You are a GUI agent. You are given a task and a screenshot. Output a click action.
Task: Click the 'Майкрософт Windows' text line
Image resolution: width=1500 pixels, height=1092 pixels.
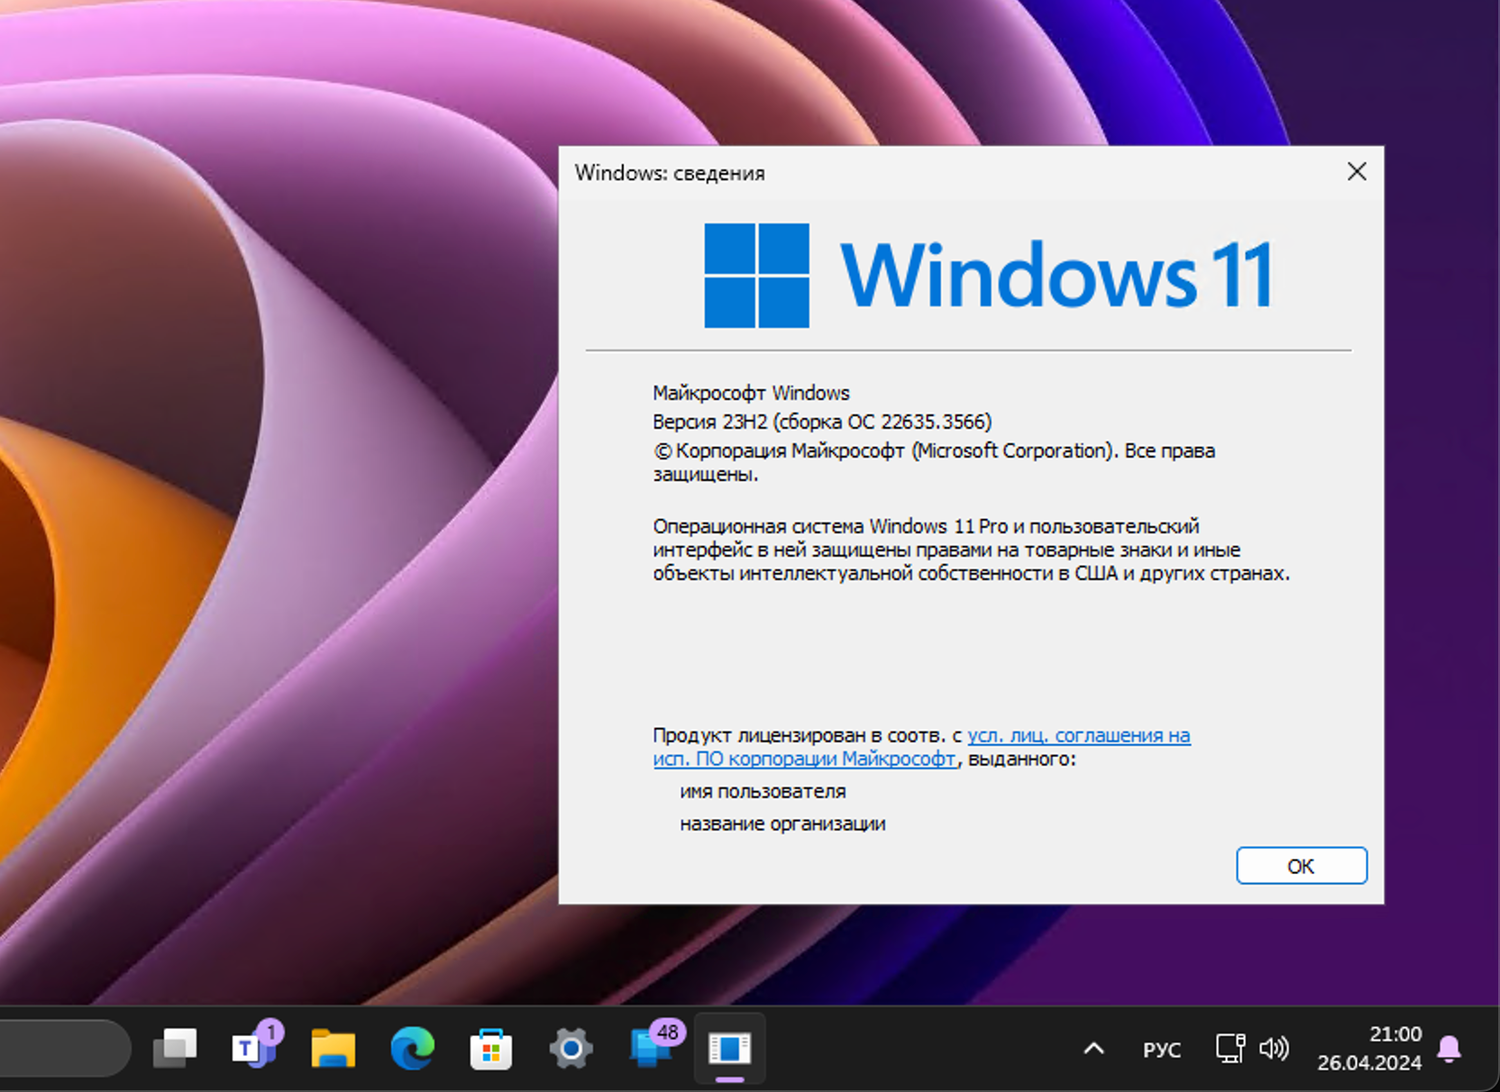[x=751, y=393]
